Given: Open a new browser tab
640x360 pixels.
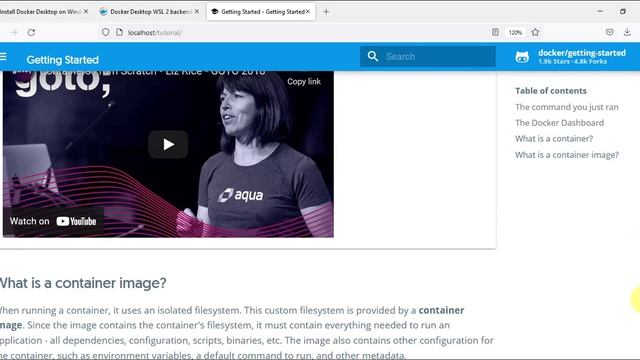Looking at the screenshot, I should coord(326,12).
